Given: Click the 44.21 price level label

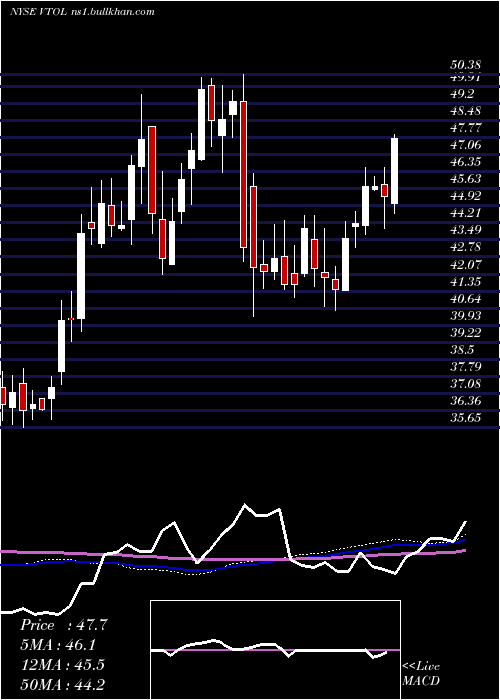Looking at the screenshot, I should pos(466,213).
